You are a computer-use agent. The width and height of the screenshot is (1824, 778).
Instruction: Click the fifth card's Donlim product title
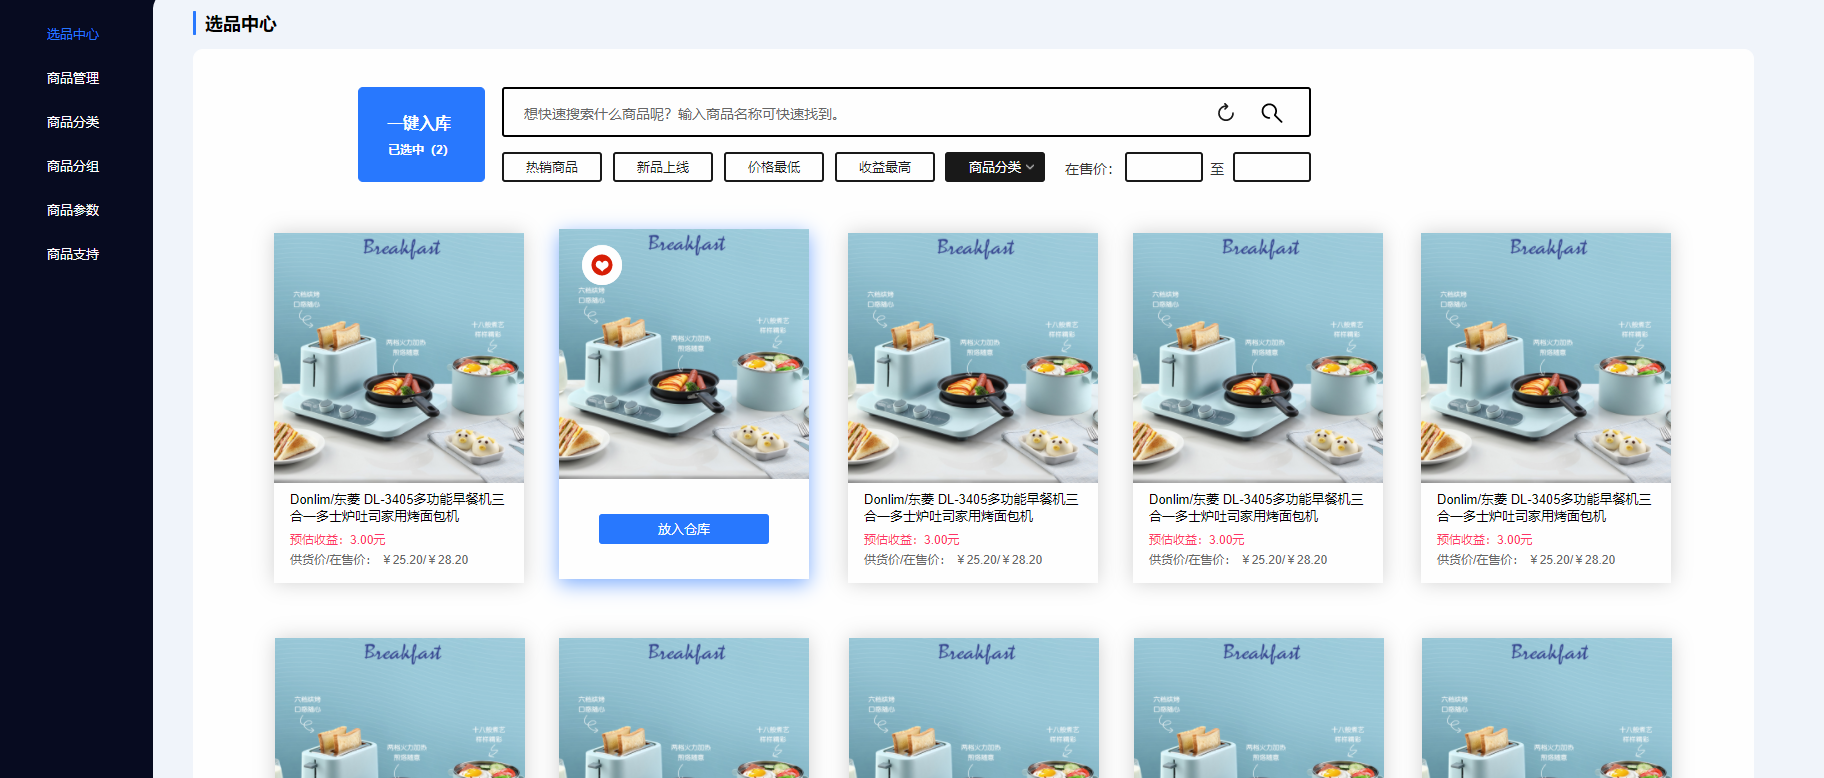click(x=1544, y=508)
